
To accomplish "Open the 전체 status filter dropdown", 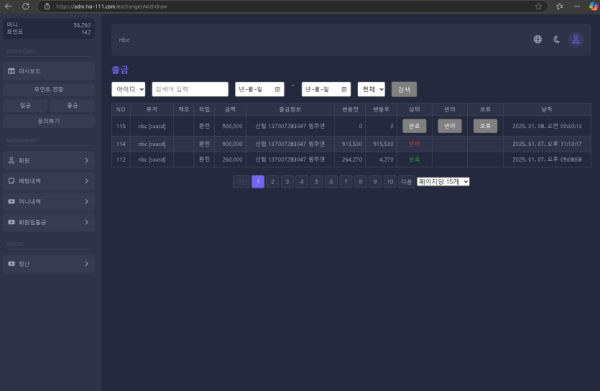I will tap(371, 89).
